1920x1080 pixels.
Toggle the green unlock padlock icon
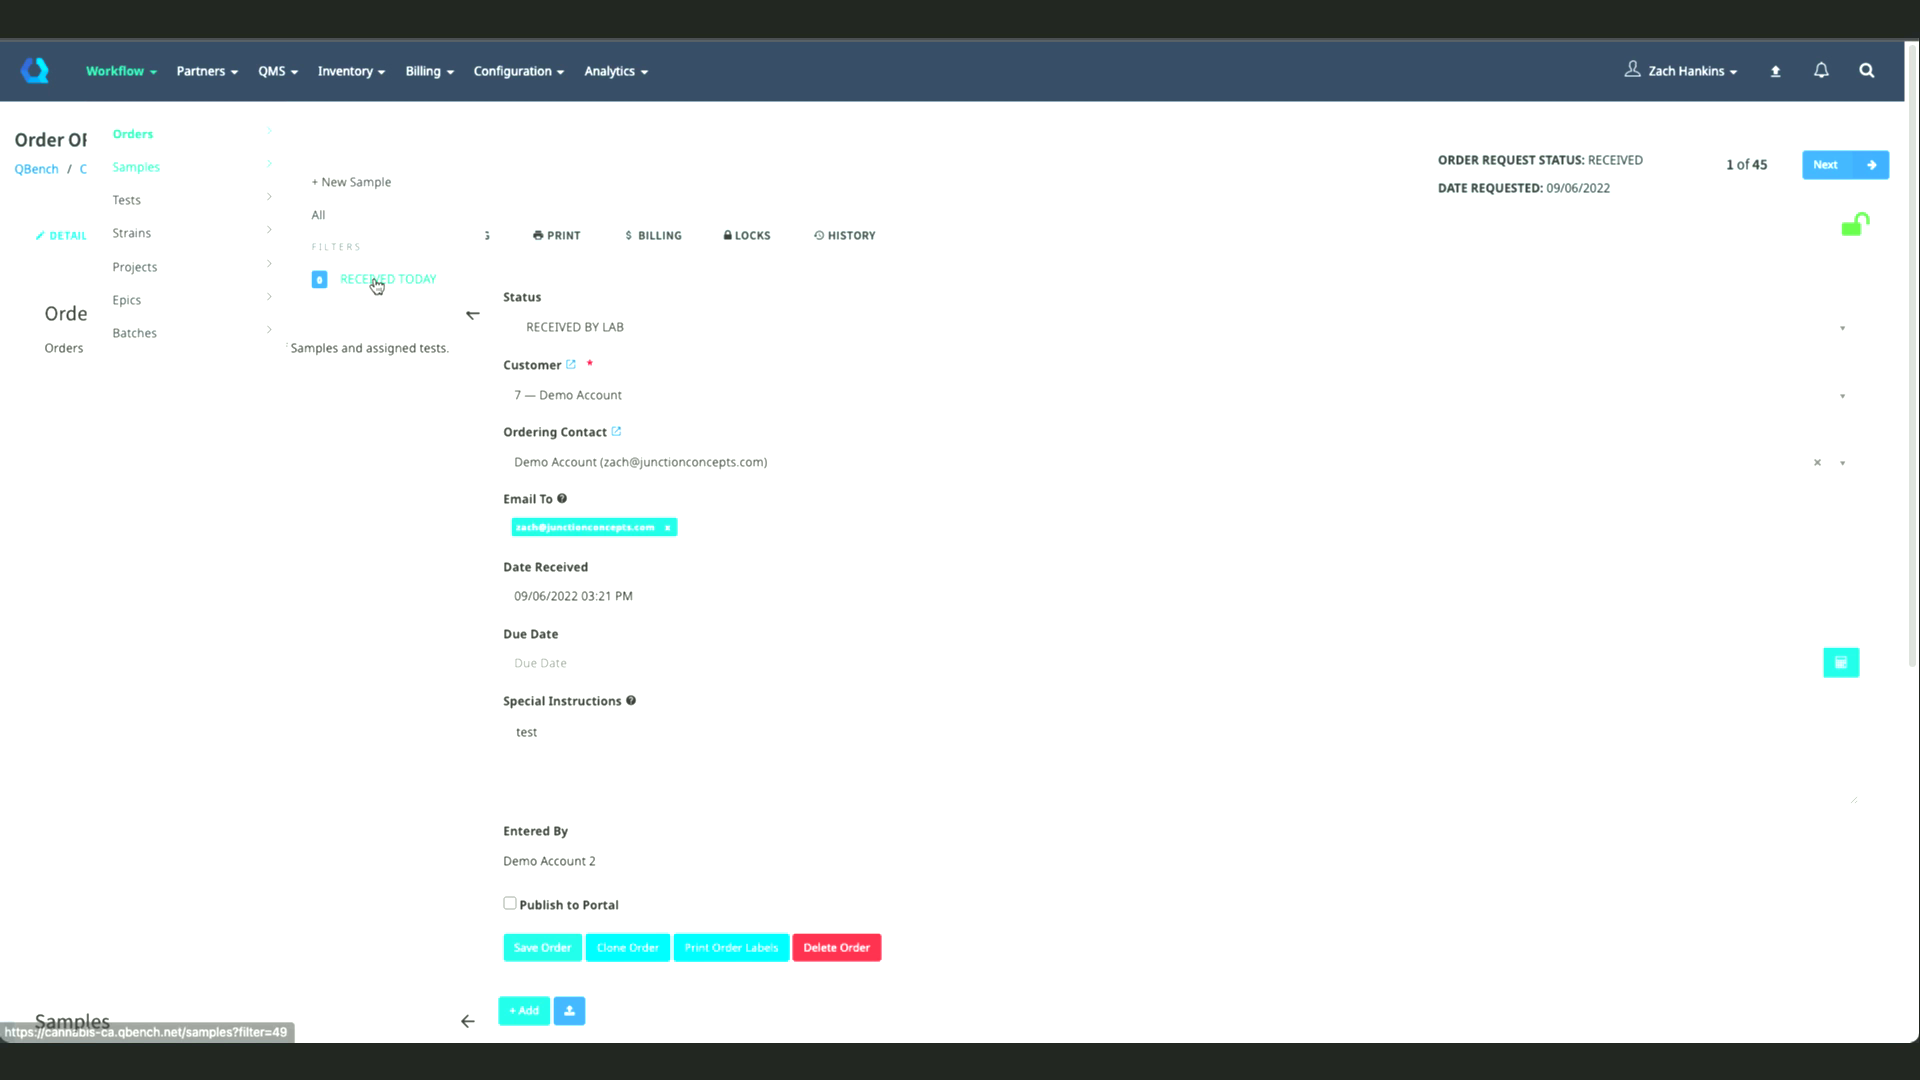pyautogui.click(x=1855, y=224)
